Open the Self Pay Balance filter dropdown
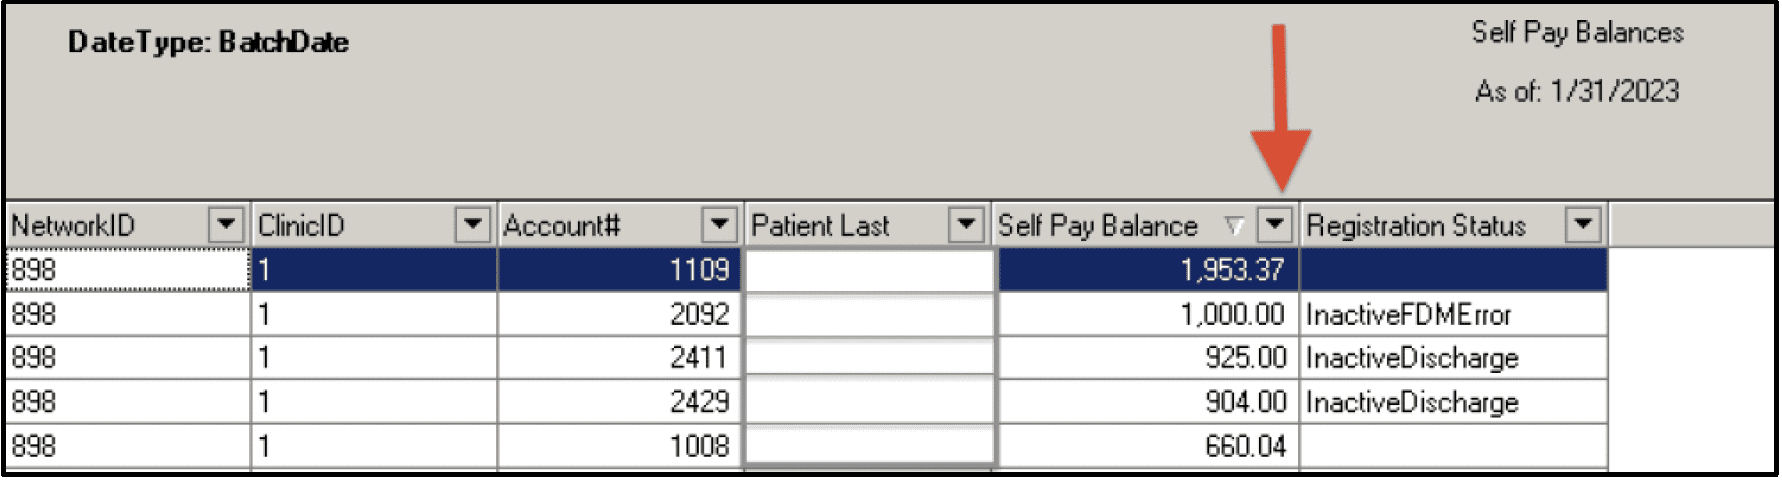This screenshot has height=480, width=1782. (1274, 224)
